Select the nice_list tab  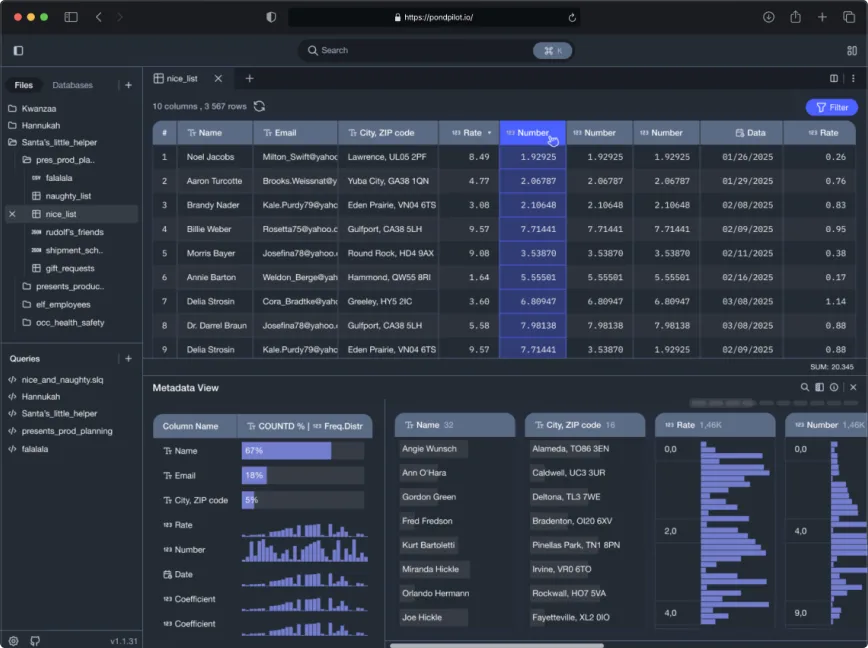(182, 79)
